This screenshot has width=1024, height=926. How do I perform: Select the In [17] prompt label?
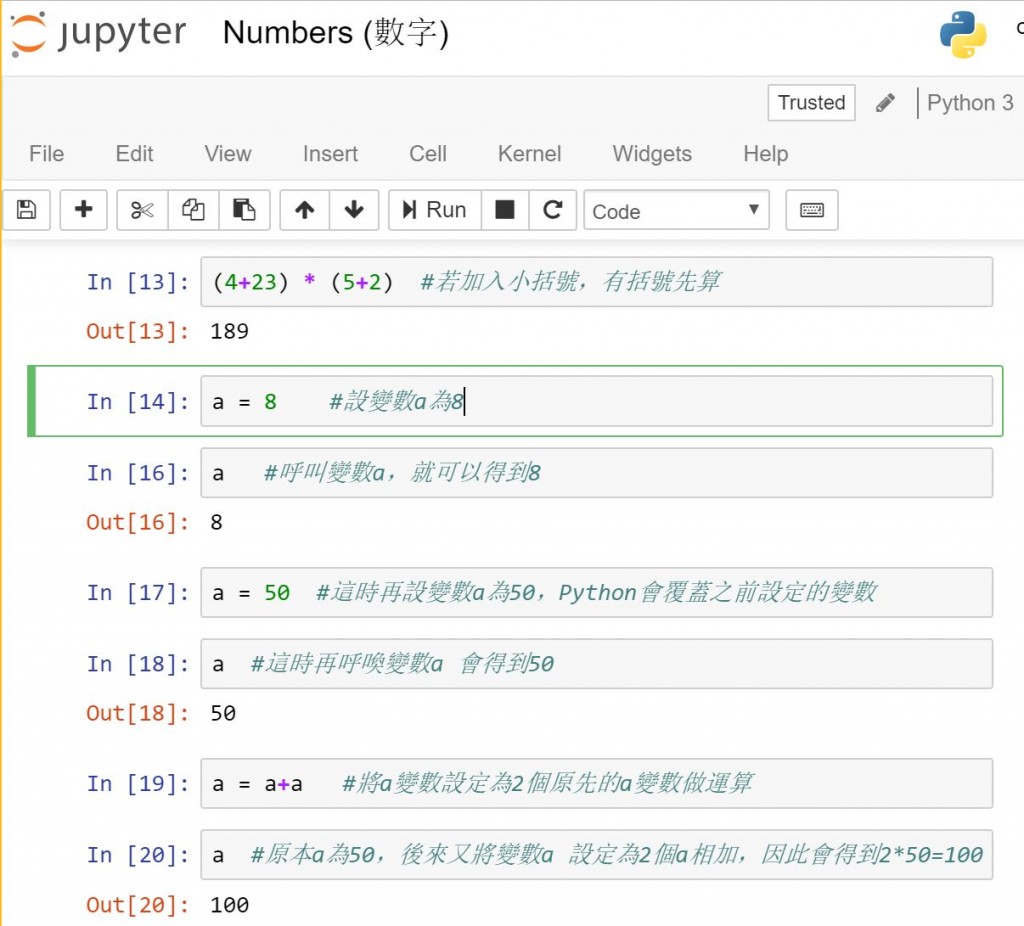coord(138,593)
